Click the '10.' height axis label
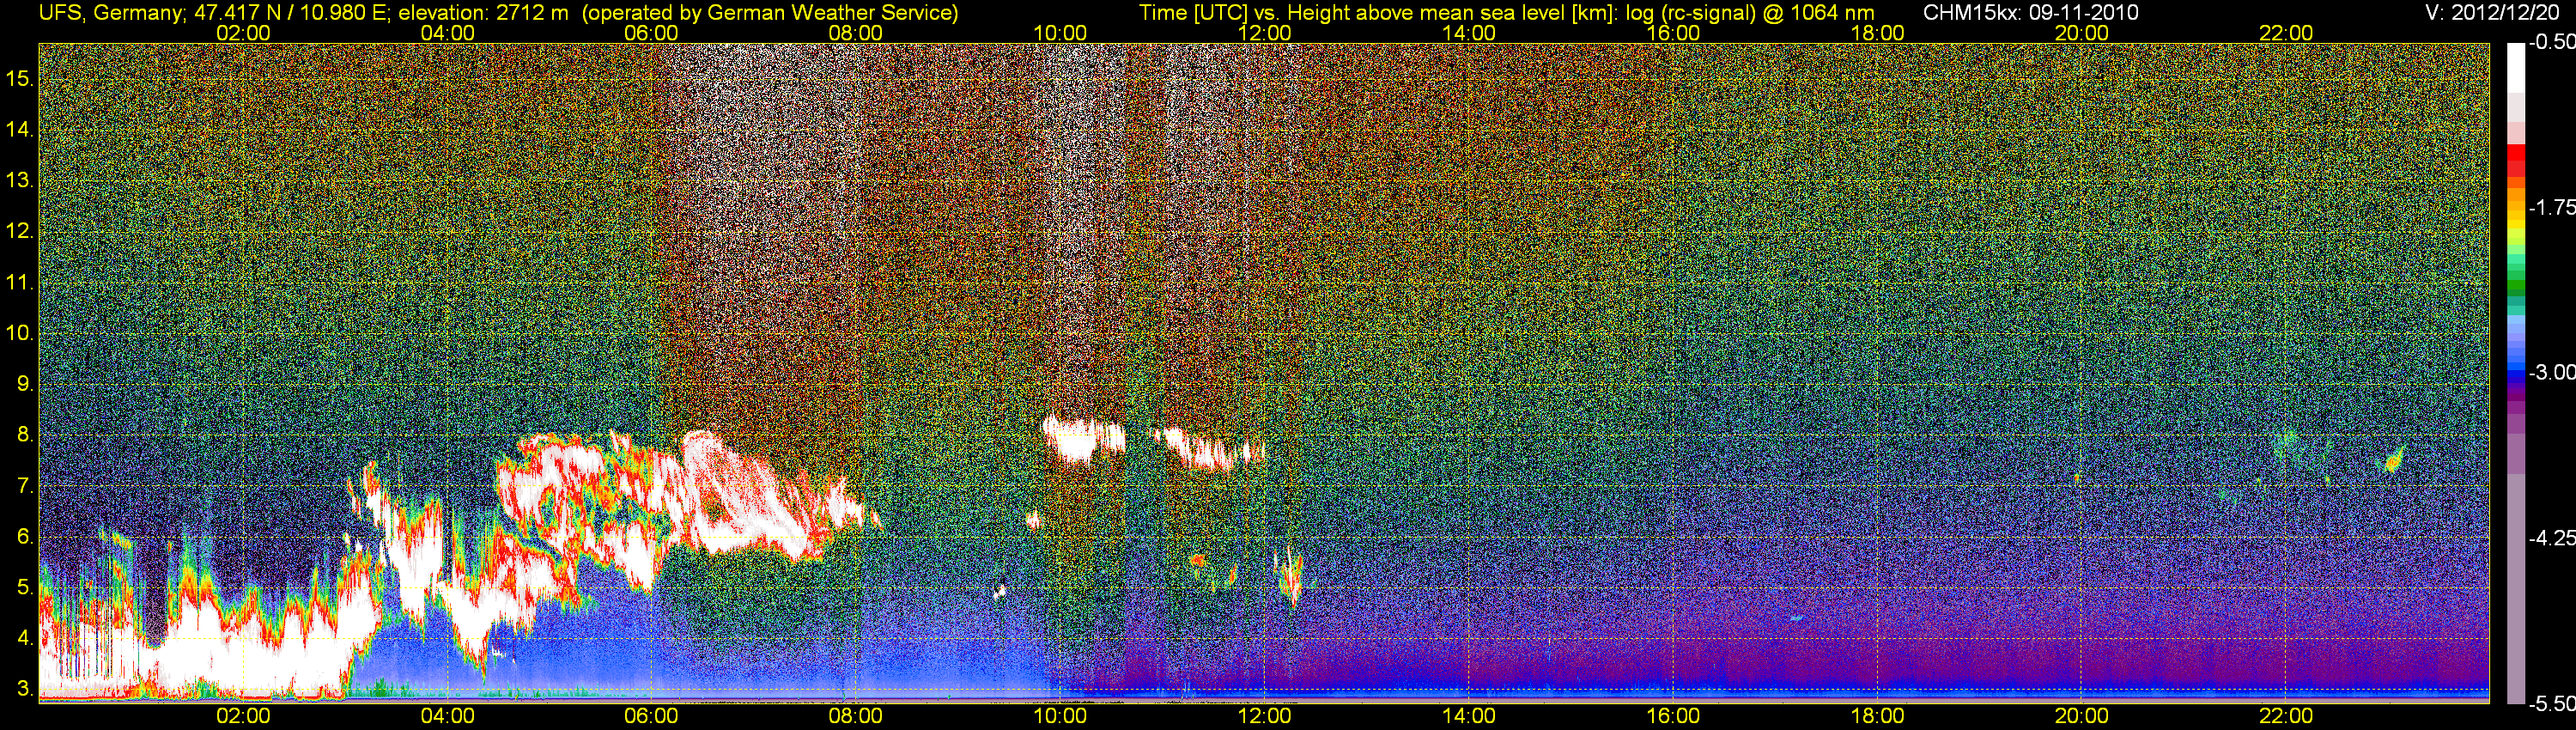 [x=21, y=333]
